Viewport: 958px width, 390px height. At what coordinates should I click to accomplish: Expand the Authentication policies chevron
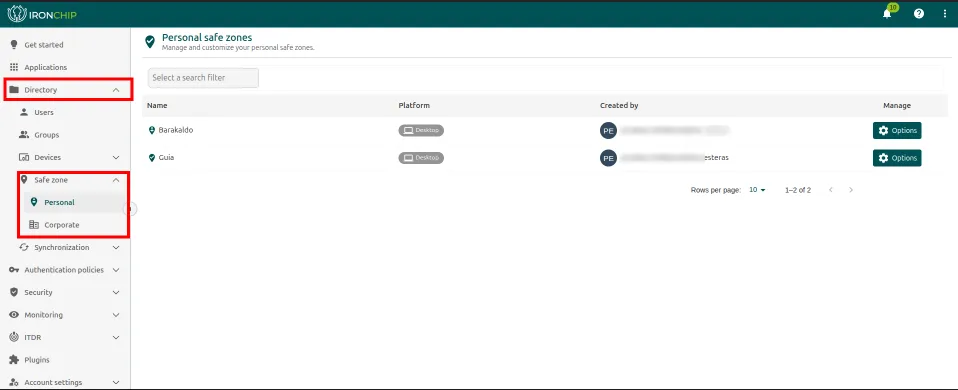[116, 270]
